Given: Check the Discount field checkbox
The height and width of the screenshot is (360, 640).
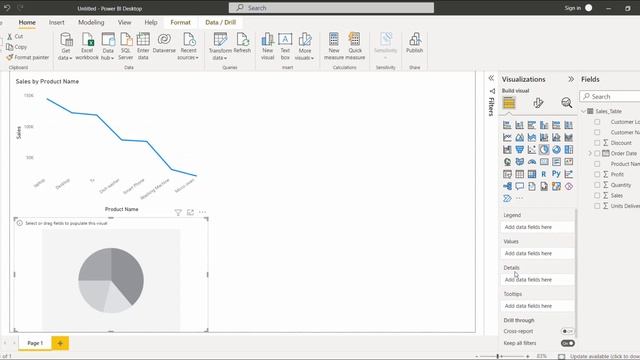Looking at the screenshot, I should (x=597, y=143).
